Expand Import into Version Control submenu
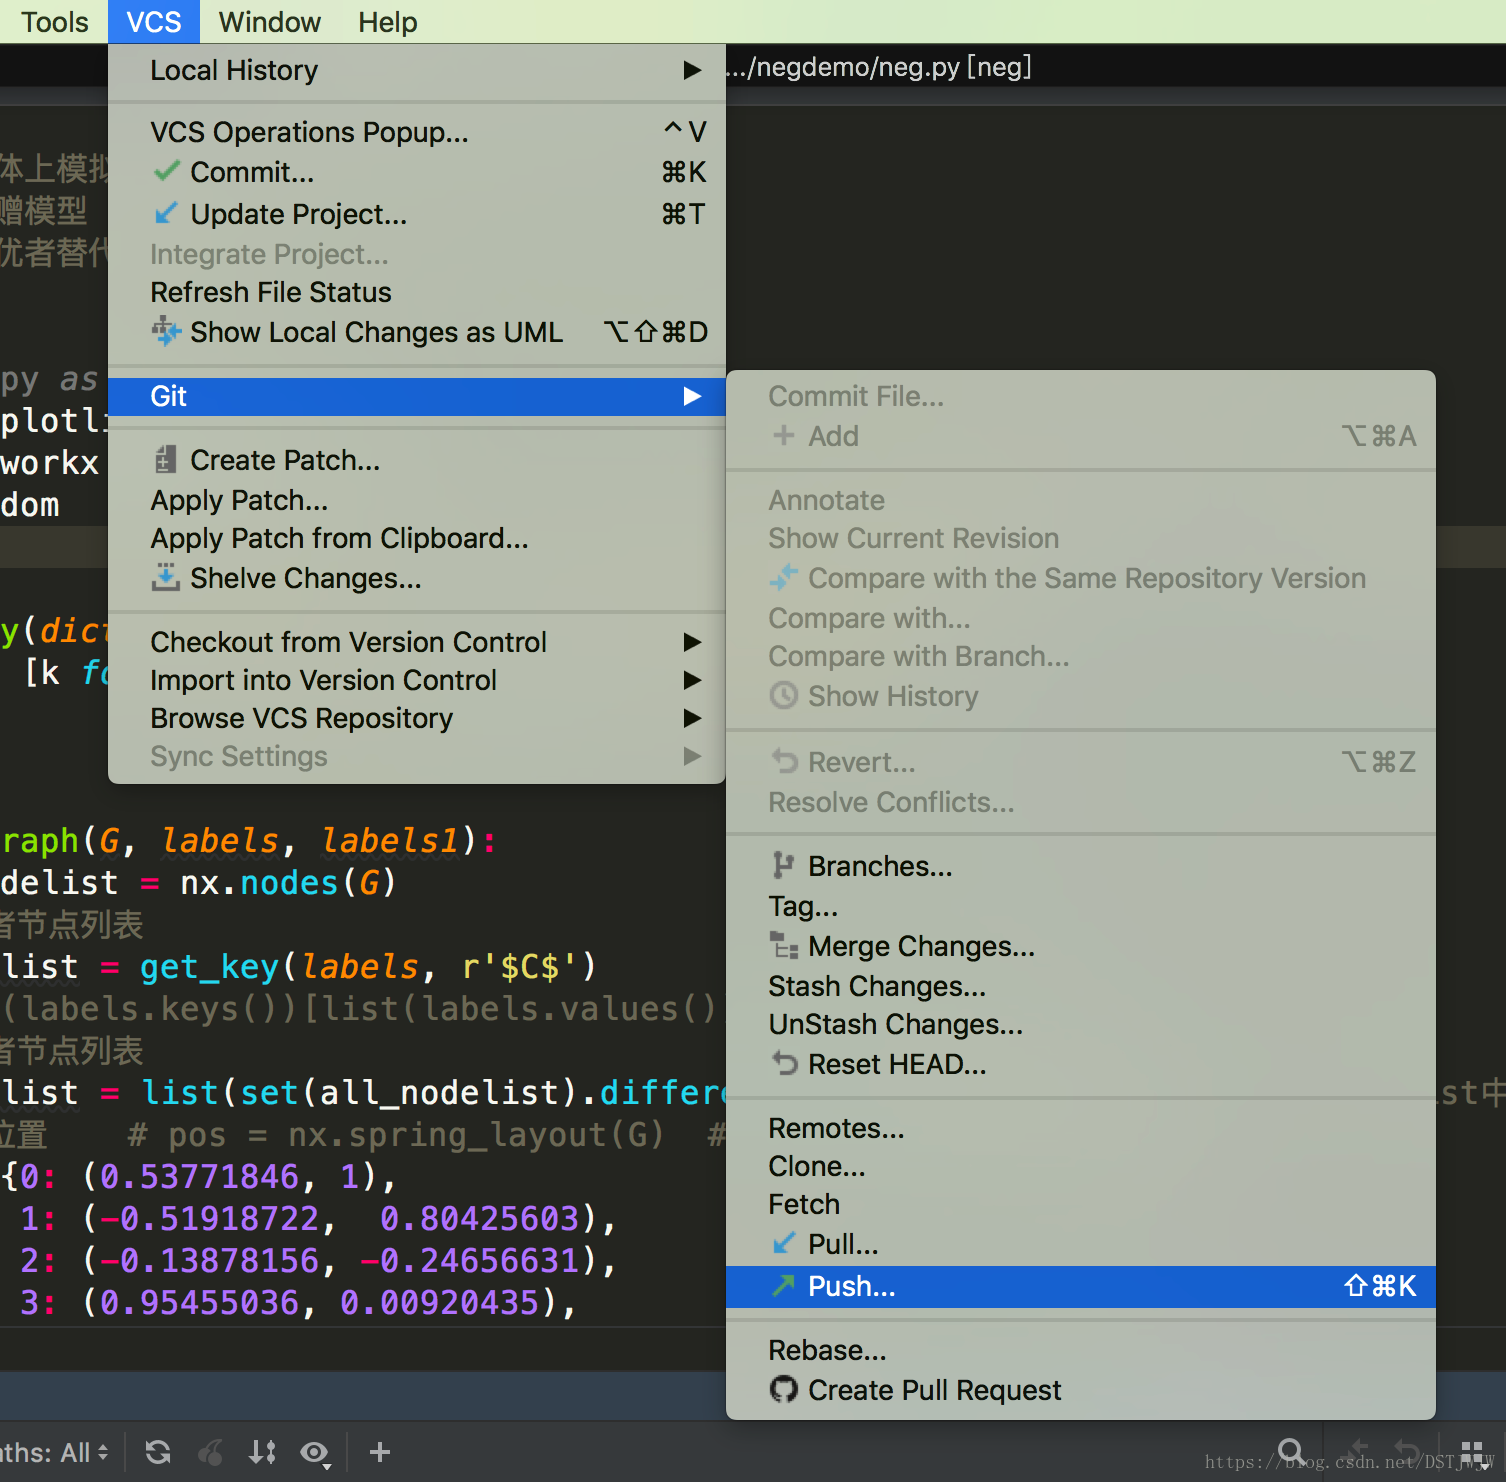 pos(416,680)
